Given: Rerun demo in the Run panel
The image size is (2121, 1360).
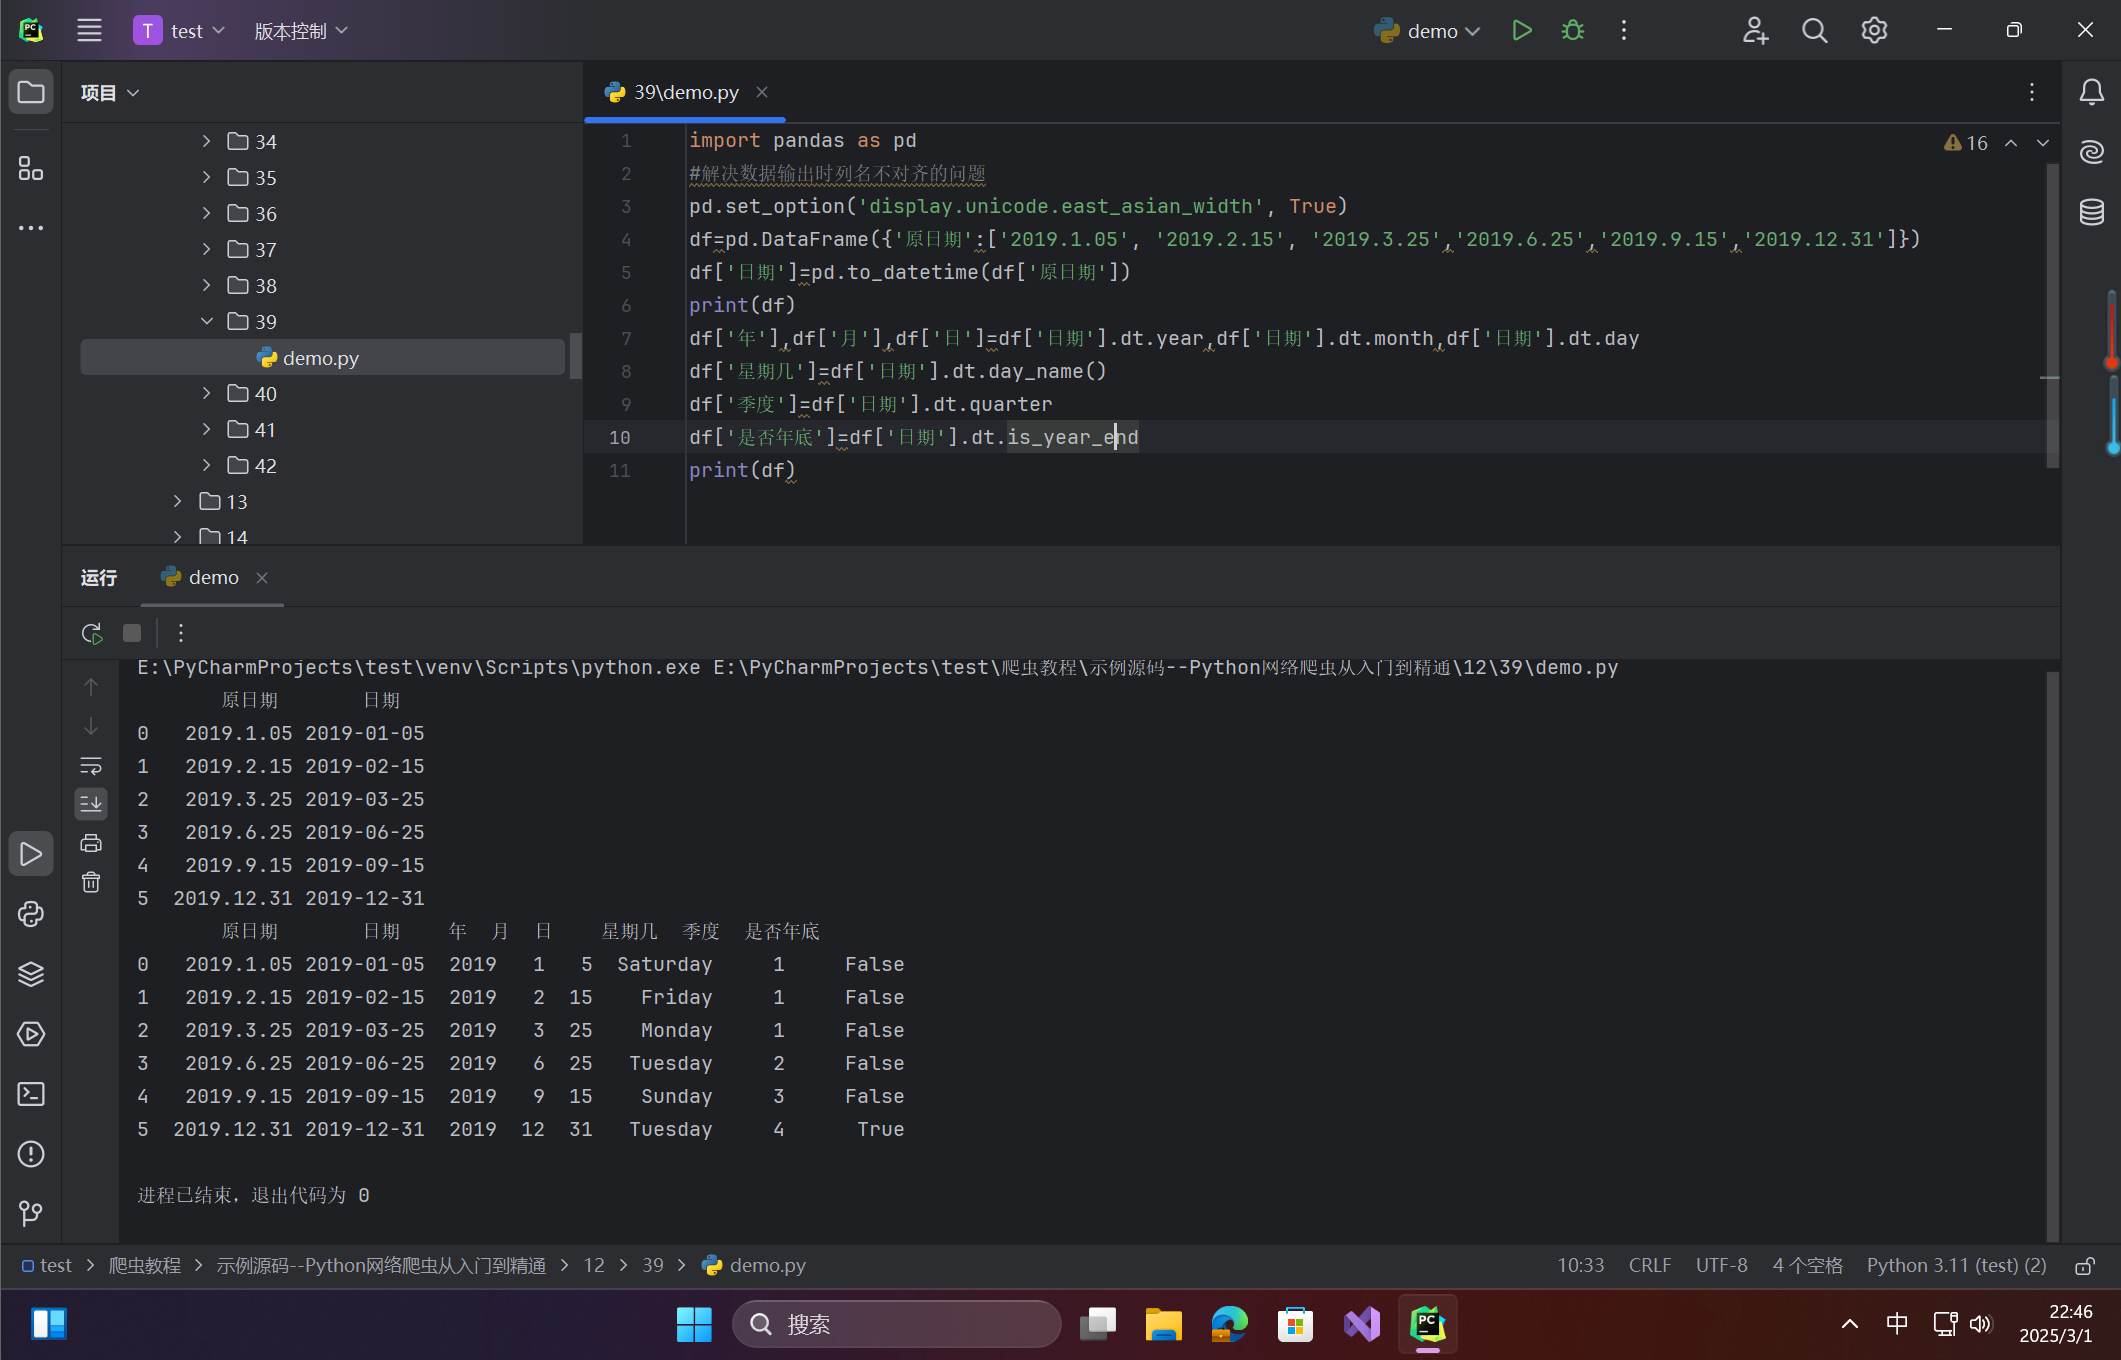Looking at the screenshot, I should [x=92, y=633].
